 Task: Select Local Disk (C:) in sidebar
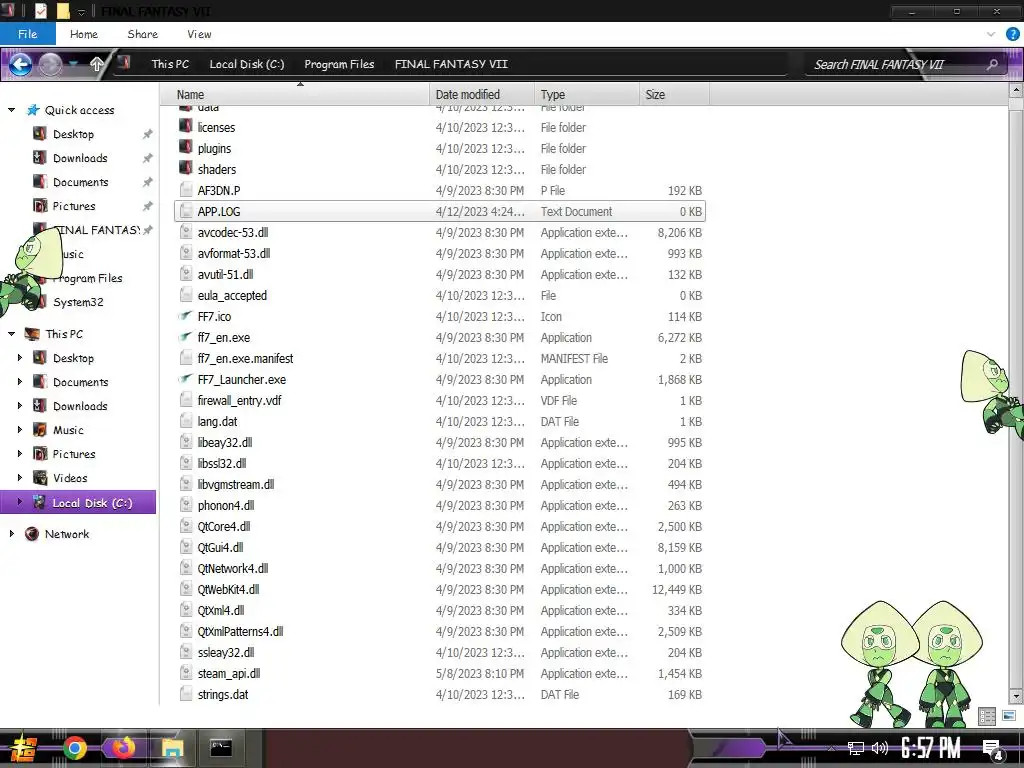tap(78, 502)
